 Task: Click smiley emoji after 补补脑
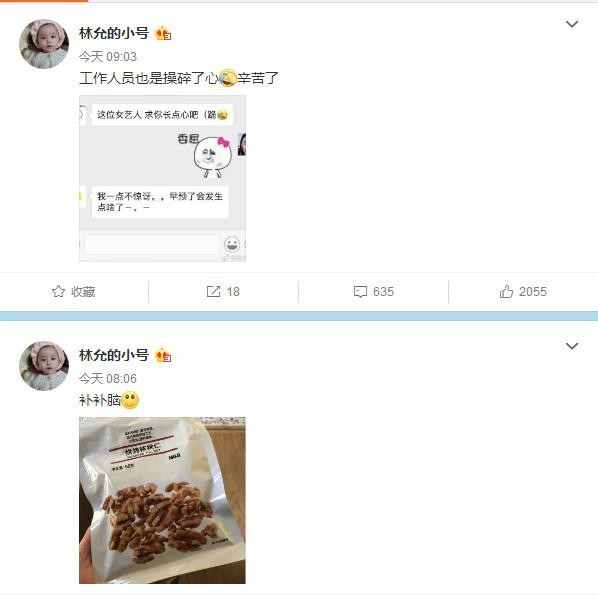coord(130,400)
